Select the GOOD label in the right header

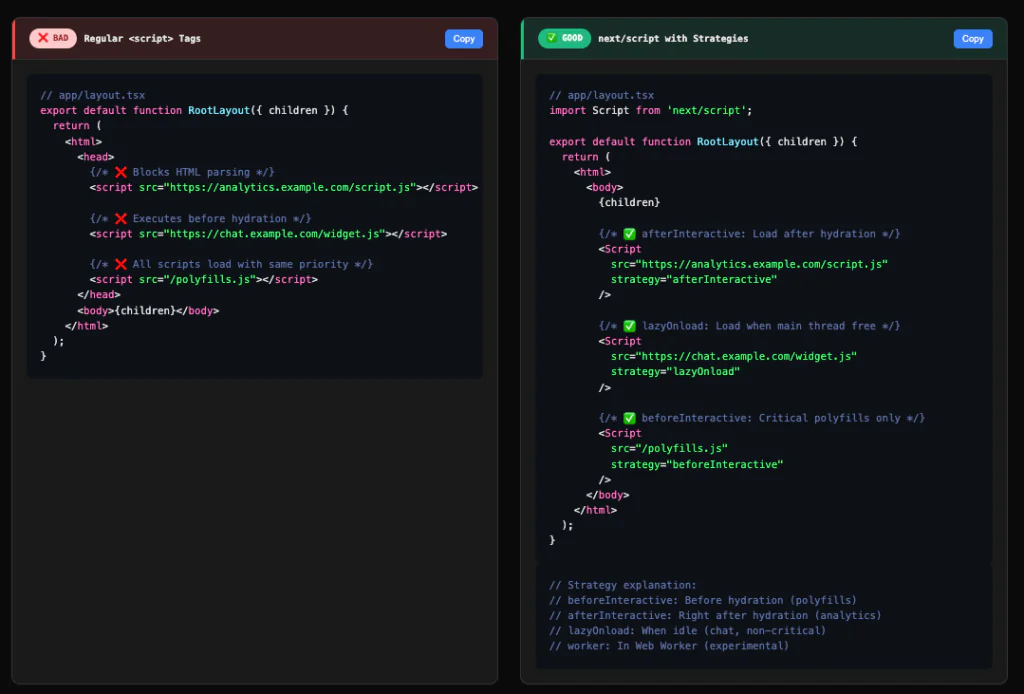(571, 38)
